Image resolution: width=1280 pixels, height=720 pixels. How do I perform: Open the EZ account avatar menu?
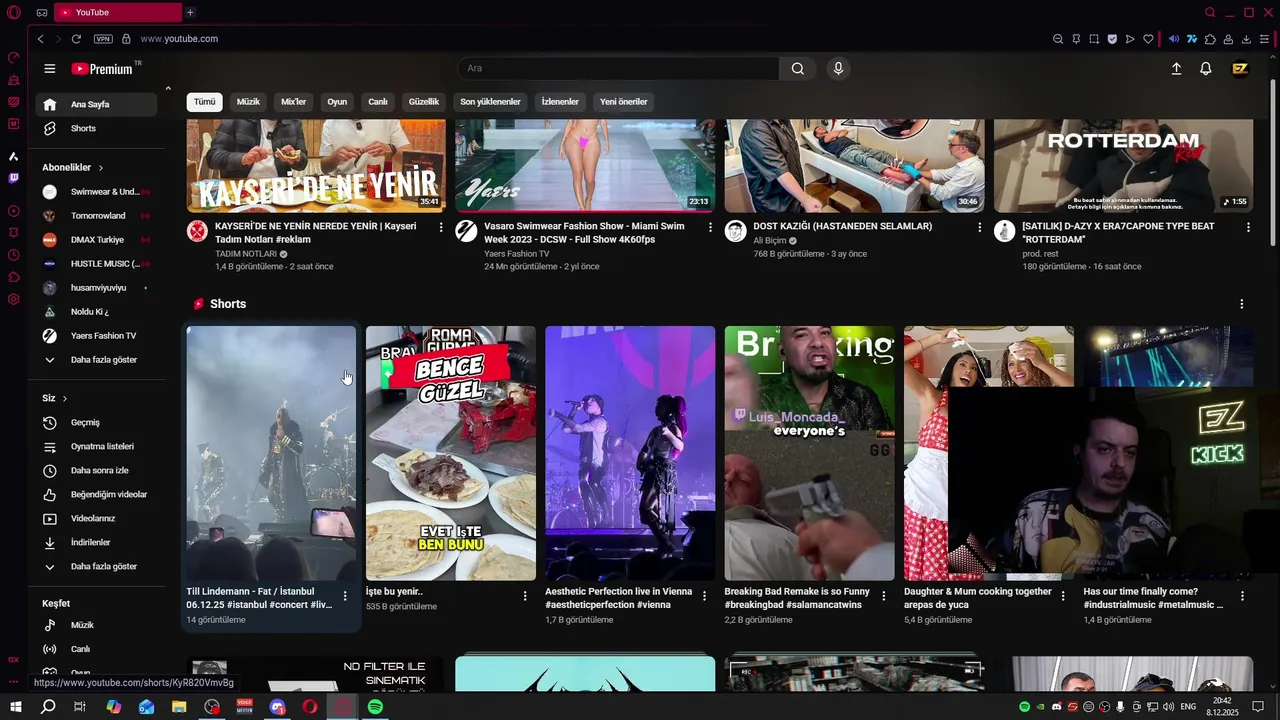(1240, 68)
